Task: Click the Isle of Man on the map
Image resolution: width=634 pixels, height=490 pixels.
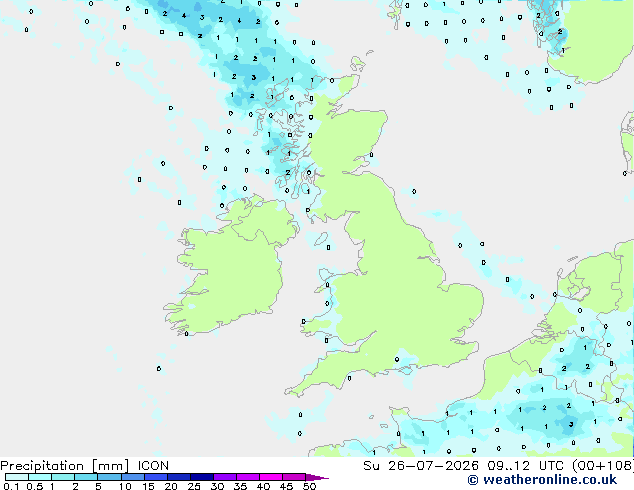Action: (x=321, y=239)
